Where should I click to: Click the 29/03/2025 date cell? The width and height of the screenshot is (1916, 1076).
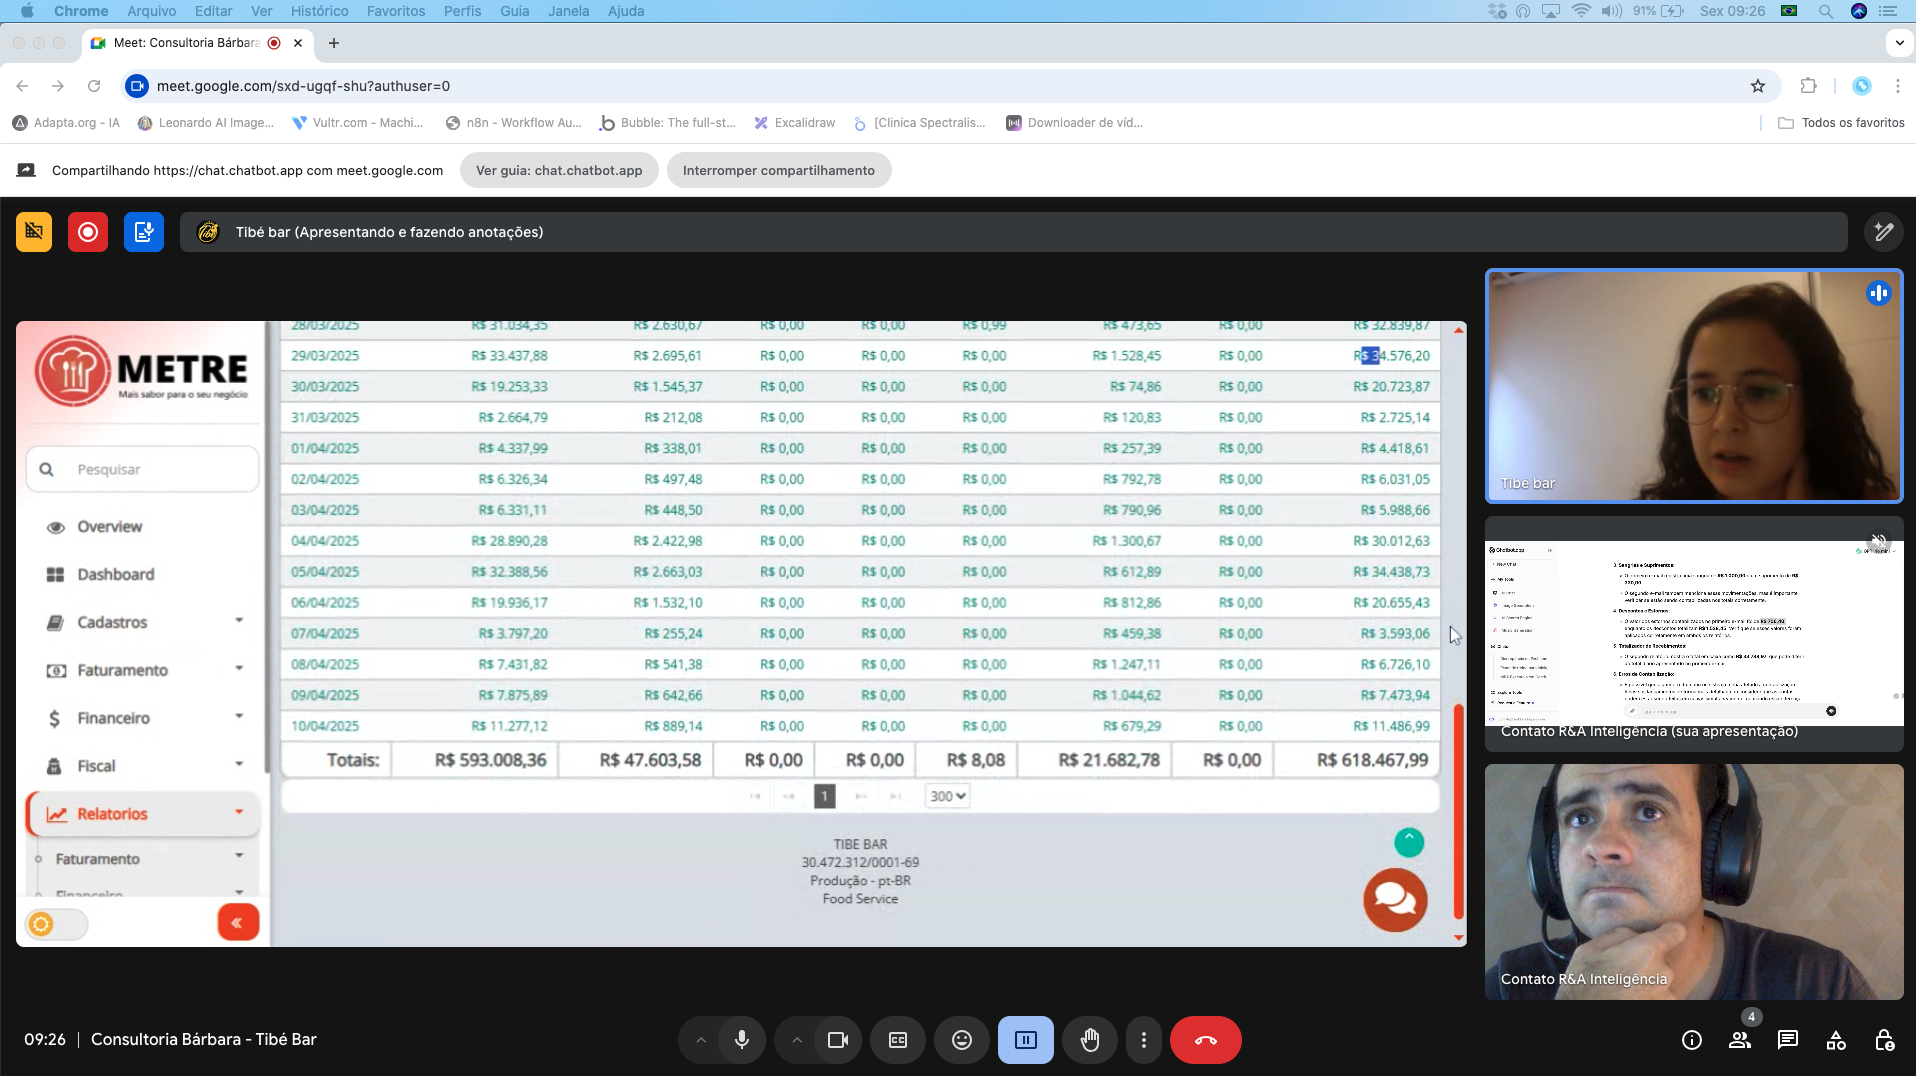pos(325,356)
